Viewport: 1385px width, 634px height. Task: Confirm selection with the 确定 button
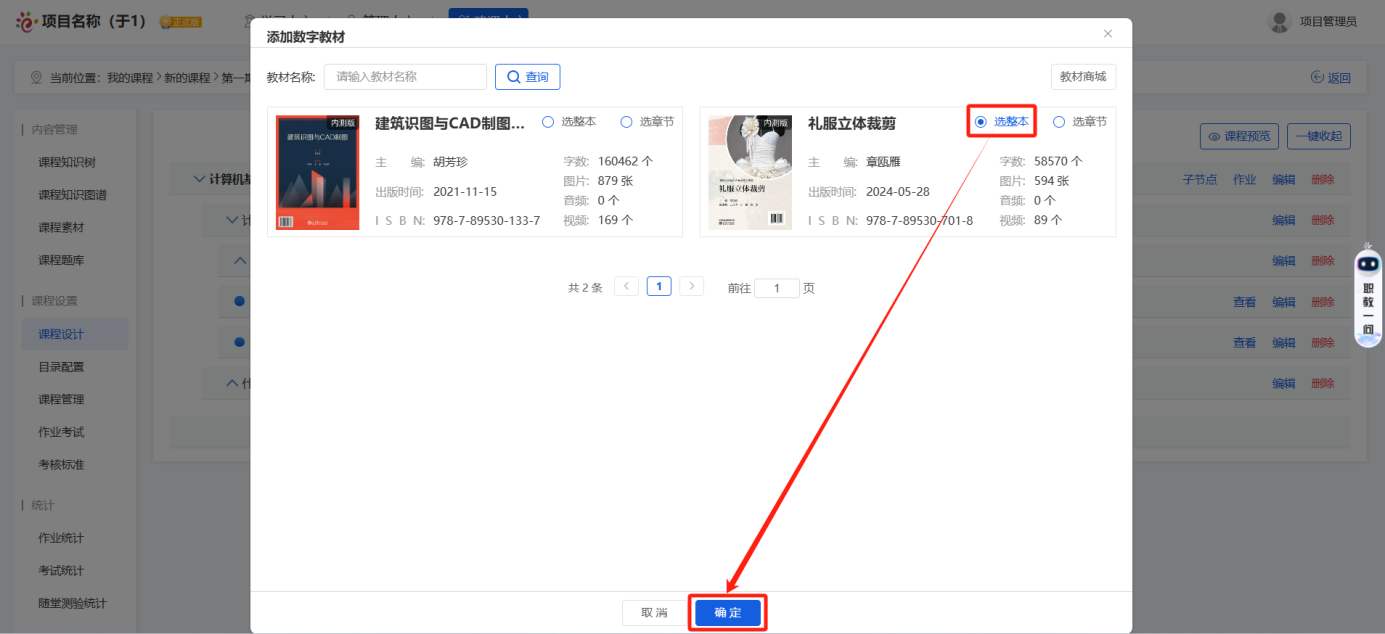pos(727,612)
